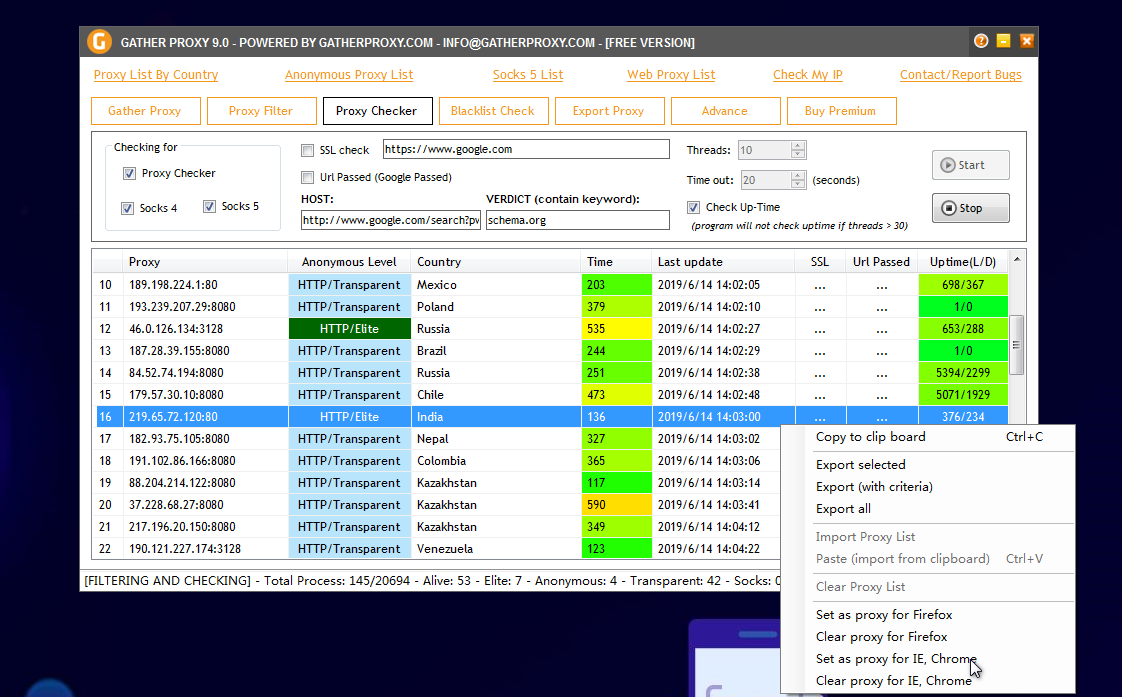
Task: Click the scrollbar up arrow in proxy list
Action: click(1017, 259)
